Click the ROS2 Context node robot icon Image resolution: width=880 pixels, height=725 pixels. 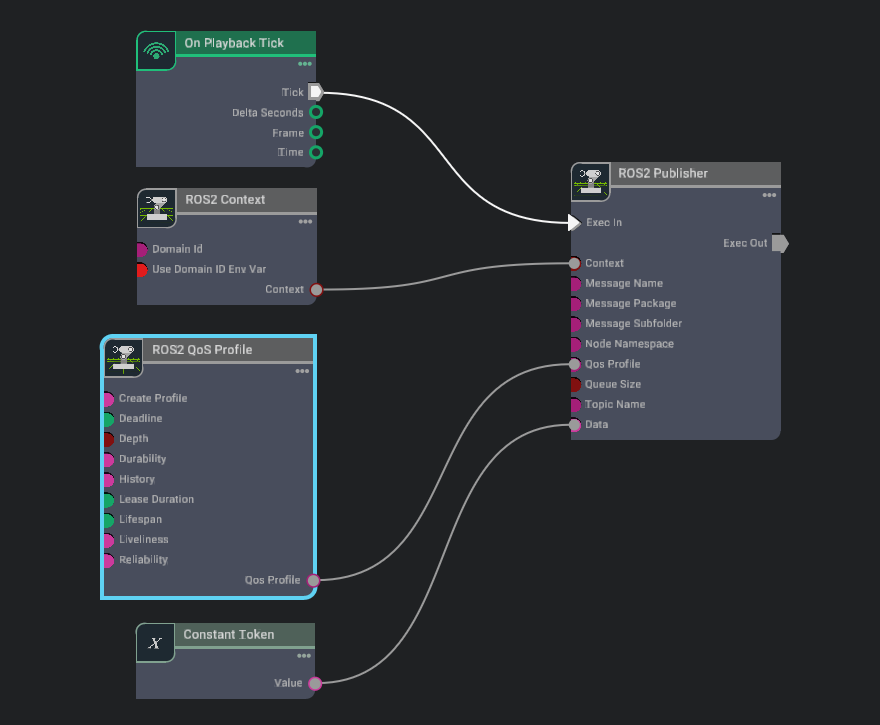[156, 208]
